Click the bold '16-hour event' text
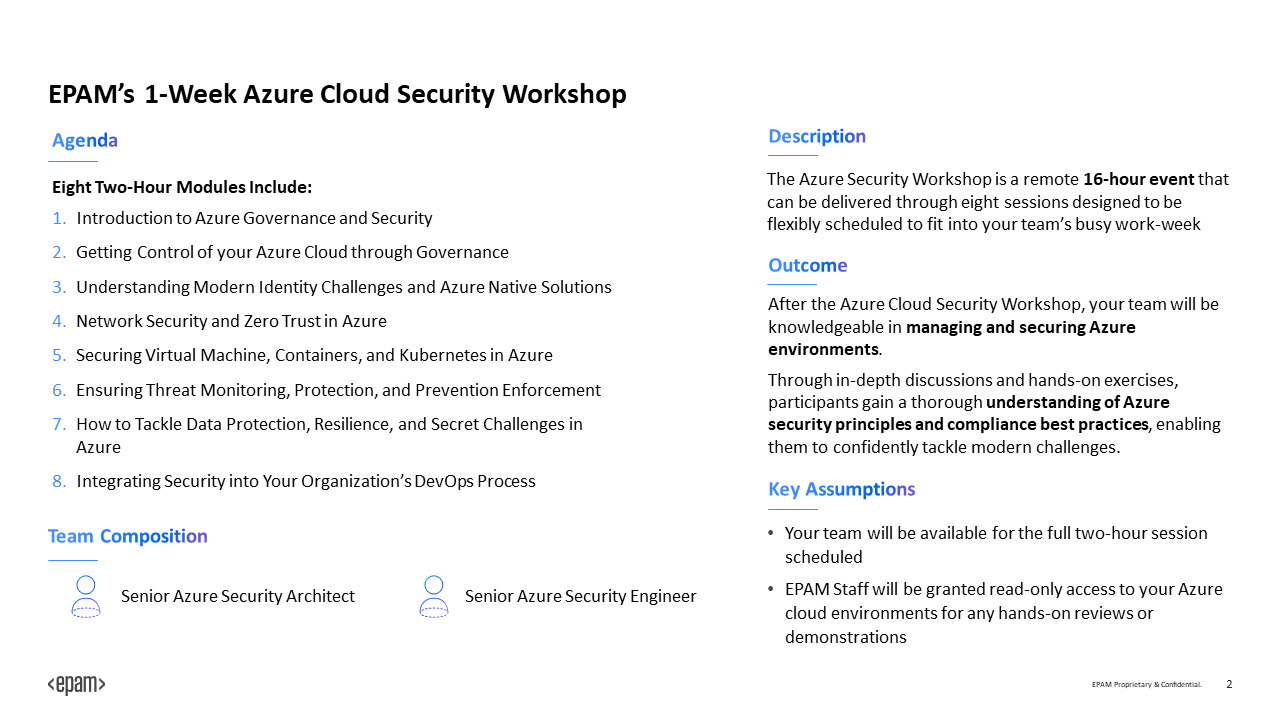This screenshot has height=720, width=1280. pyautogui.click(x=1139, y=179)
